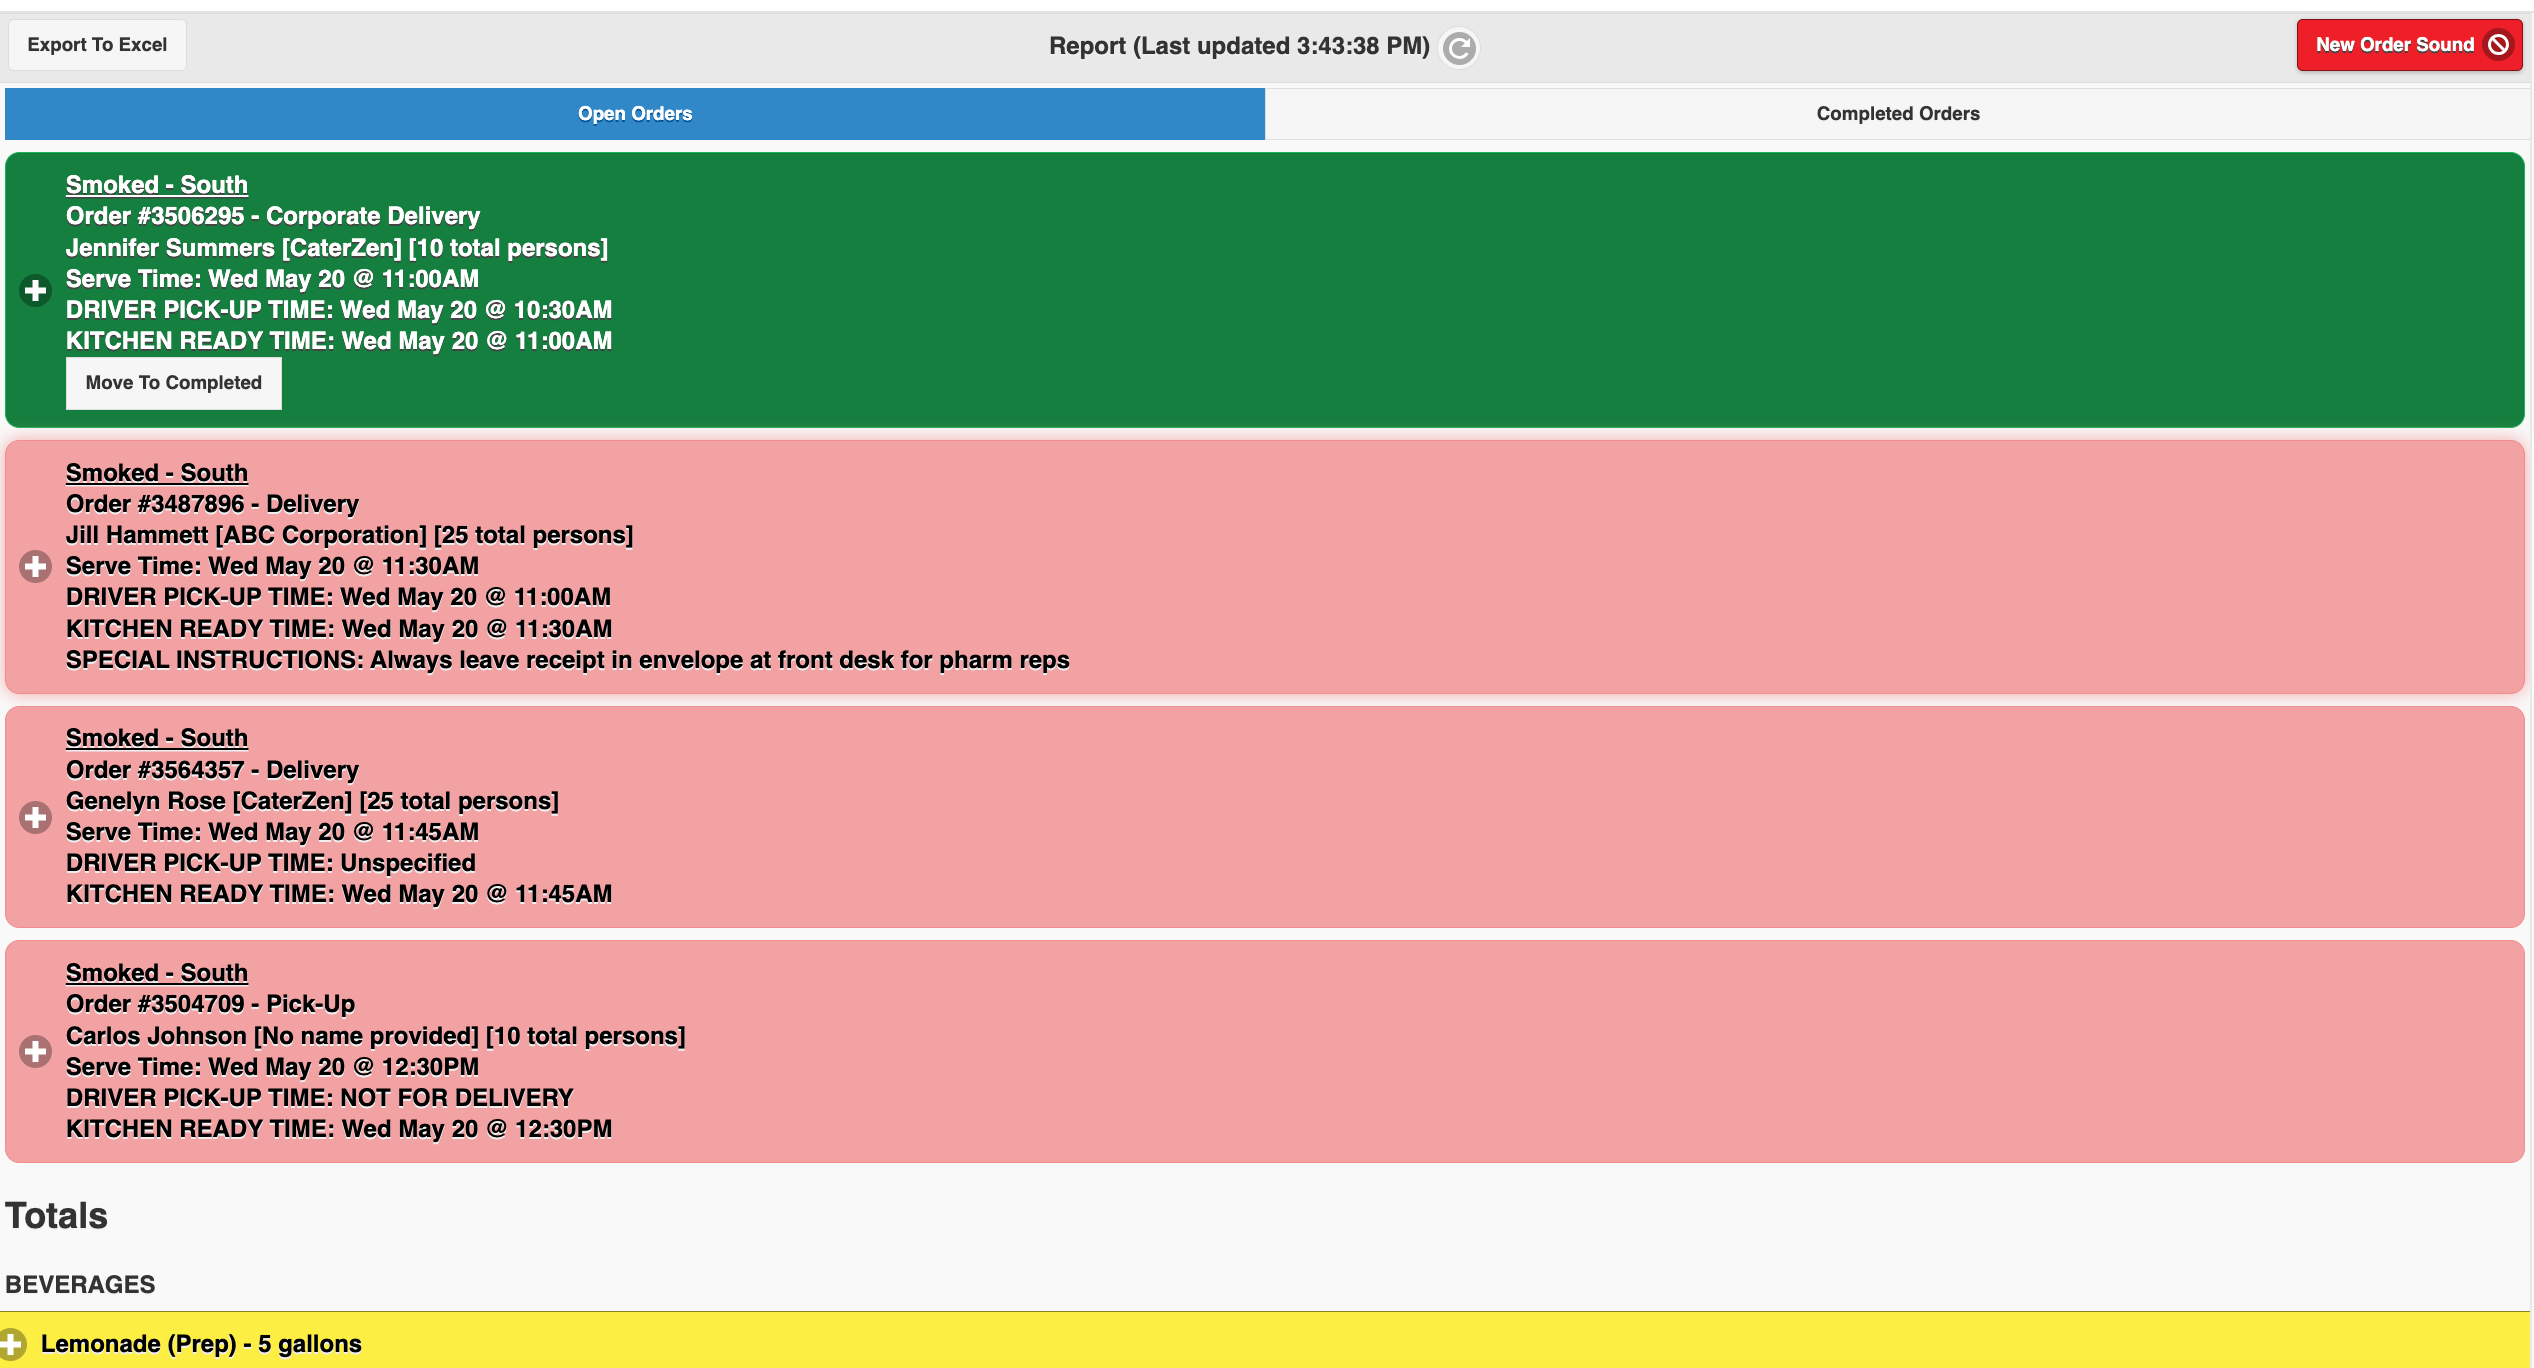The width and height of the screenshot is (2534, 1368).
Task: Click the special instructions line for pharm reps
Action: point(568,660)
